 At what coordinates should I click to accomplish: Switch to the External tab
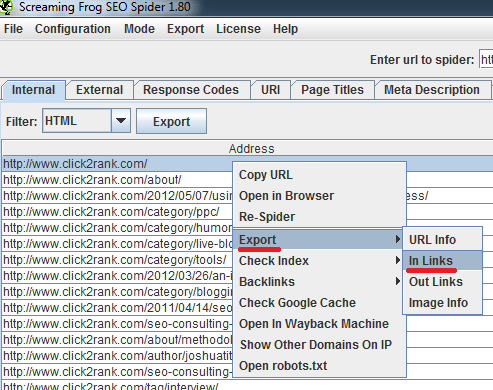click(99, 90)
